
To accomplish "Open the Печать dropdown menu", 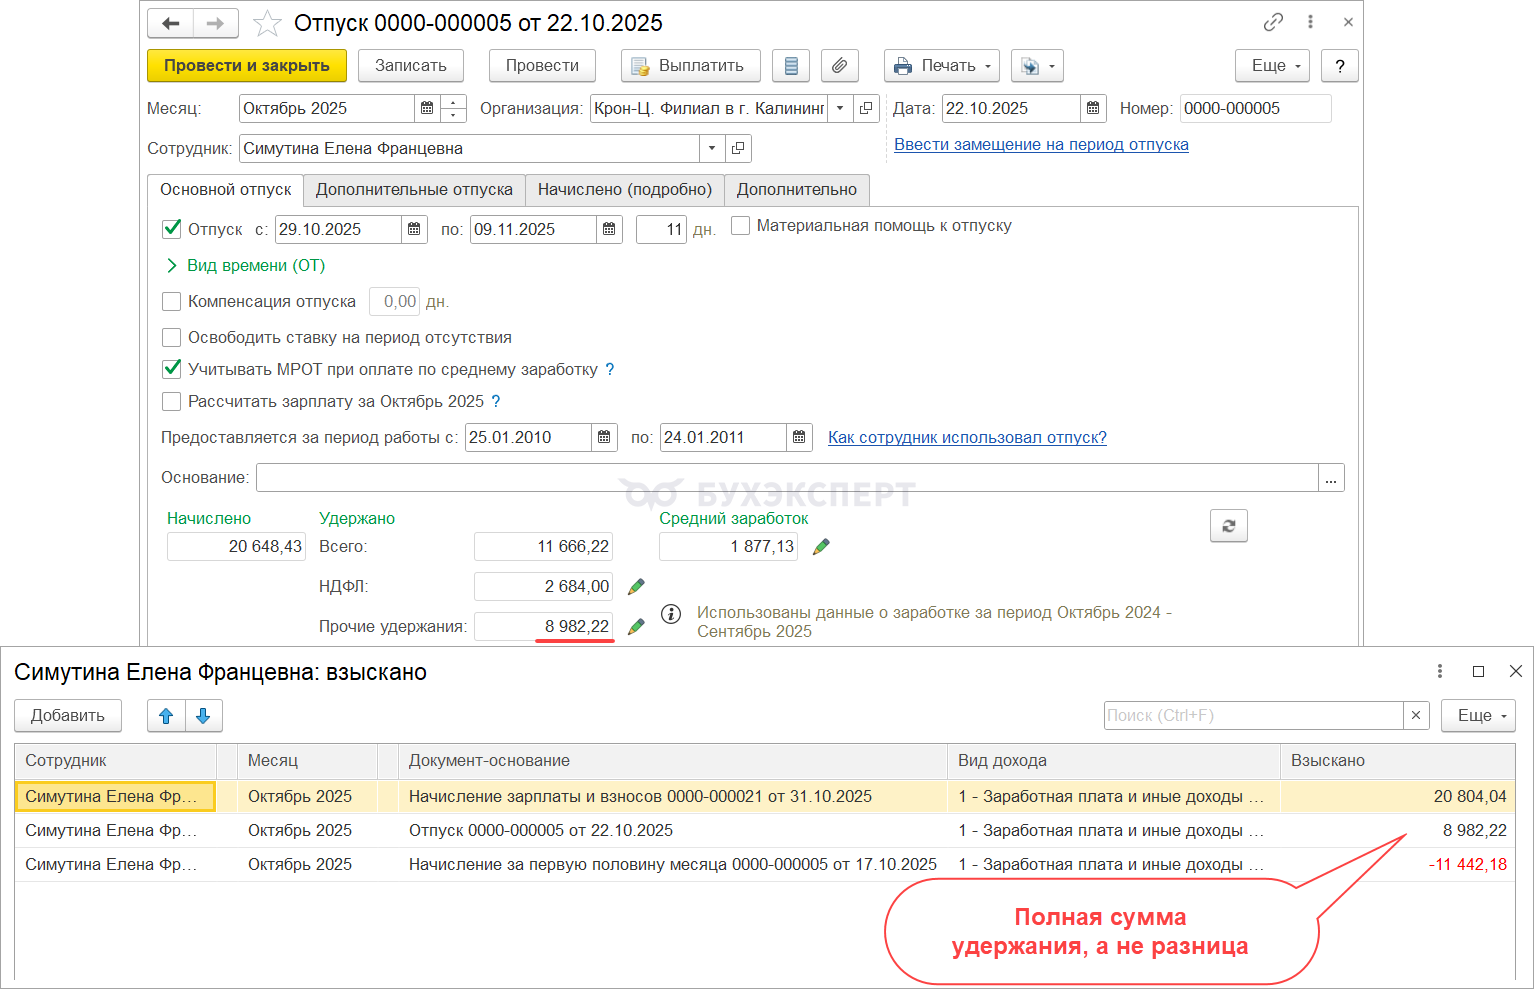I will coord(941,66).
